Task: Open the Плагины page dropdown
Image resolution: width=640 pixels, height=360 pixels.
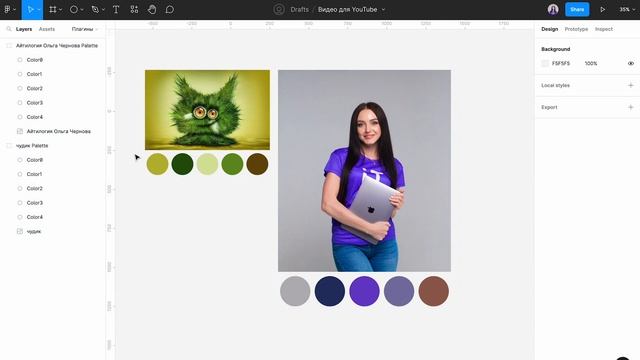Action: 84,29
